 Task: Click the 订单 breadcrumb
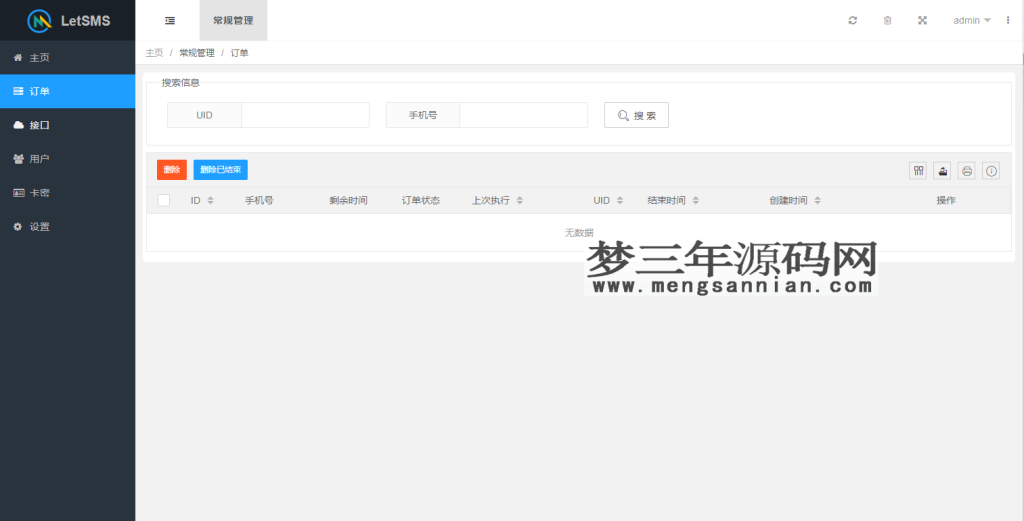(x=240, y=53)
